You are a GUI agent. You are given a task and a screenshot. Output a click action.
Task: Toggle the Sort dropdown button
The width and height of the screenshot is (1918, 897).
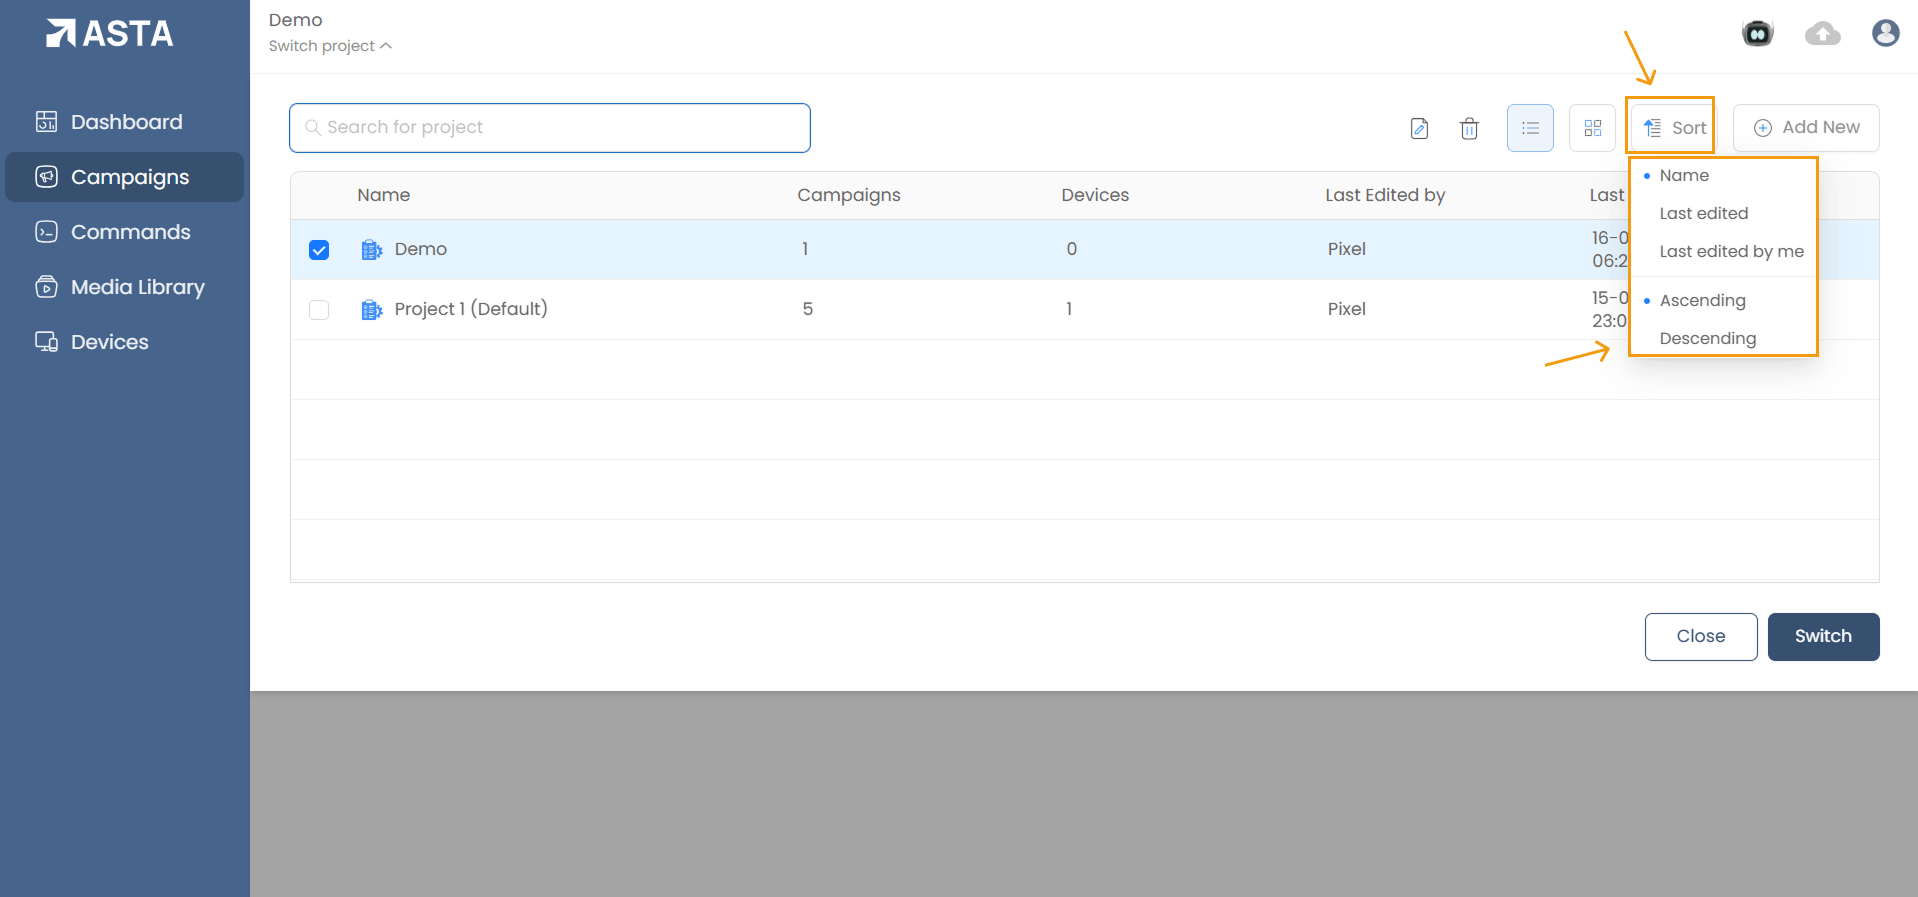point(1675,128)
